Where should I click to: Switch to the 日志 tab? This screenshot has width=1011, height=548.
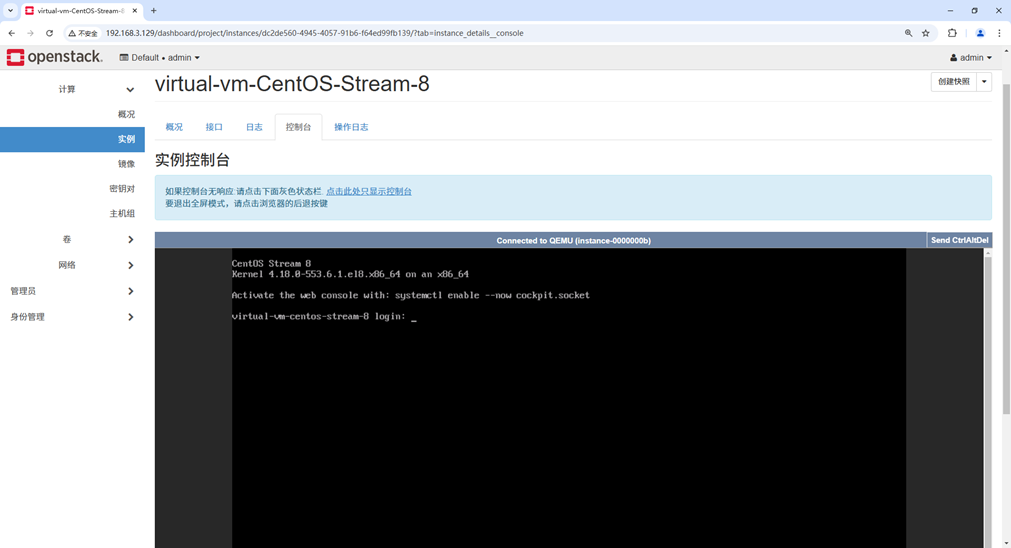(254, 127)
